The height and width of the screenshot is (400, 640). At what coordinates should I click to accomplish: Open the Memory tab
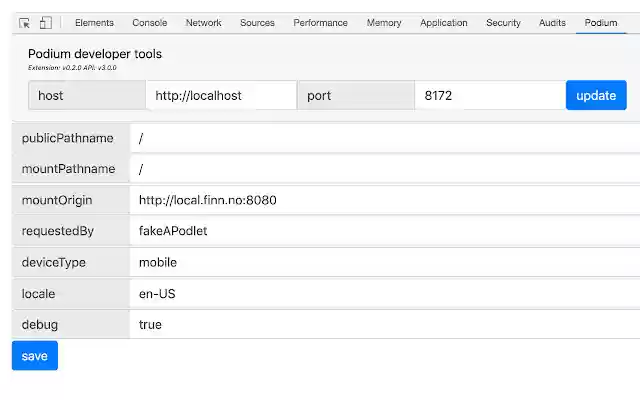(384, 23)
